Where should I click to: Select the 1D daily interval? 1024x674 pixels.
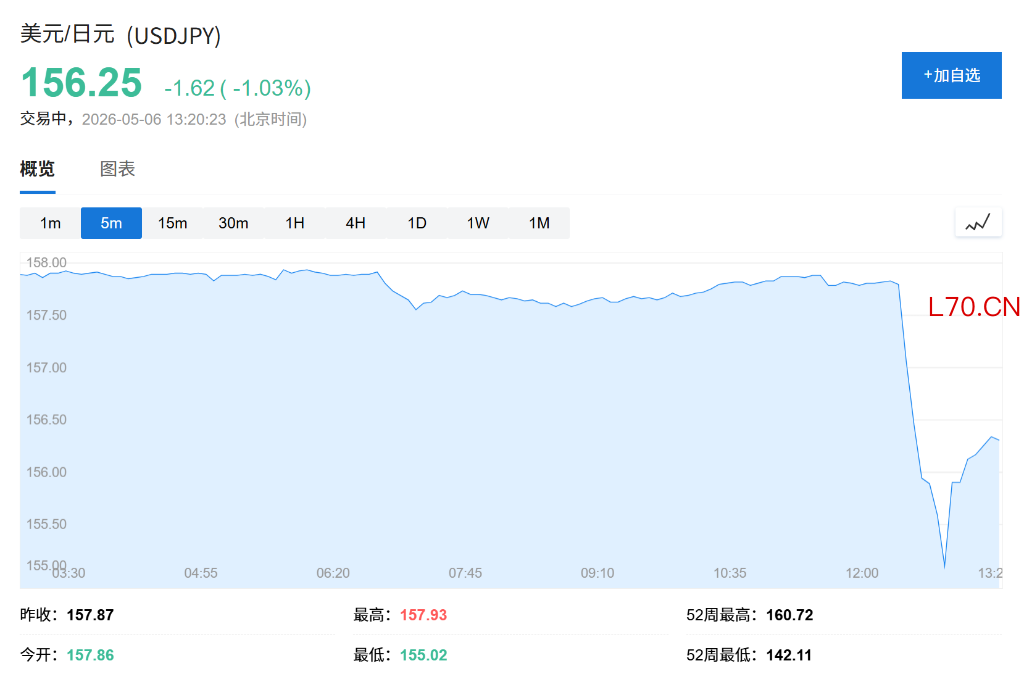(x=417, y=223)
